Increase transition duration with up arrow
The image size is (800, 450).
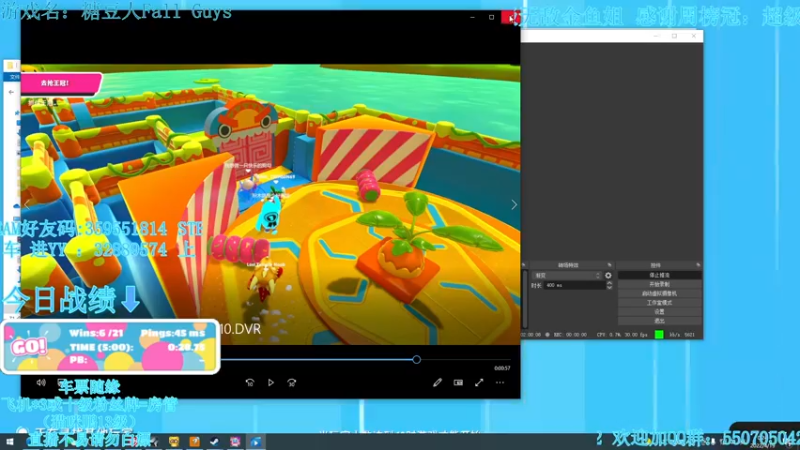click(609, 283)
